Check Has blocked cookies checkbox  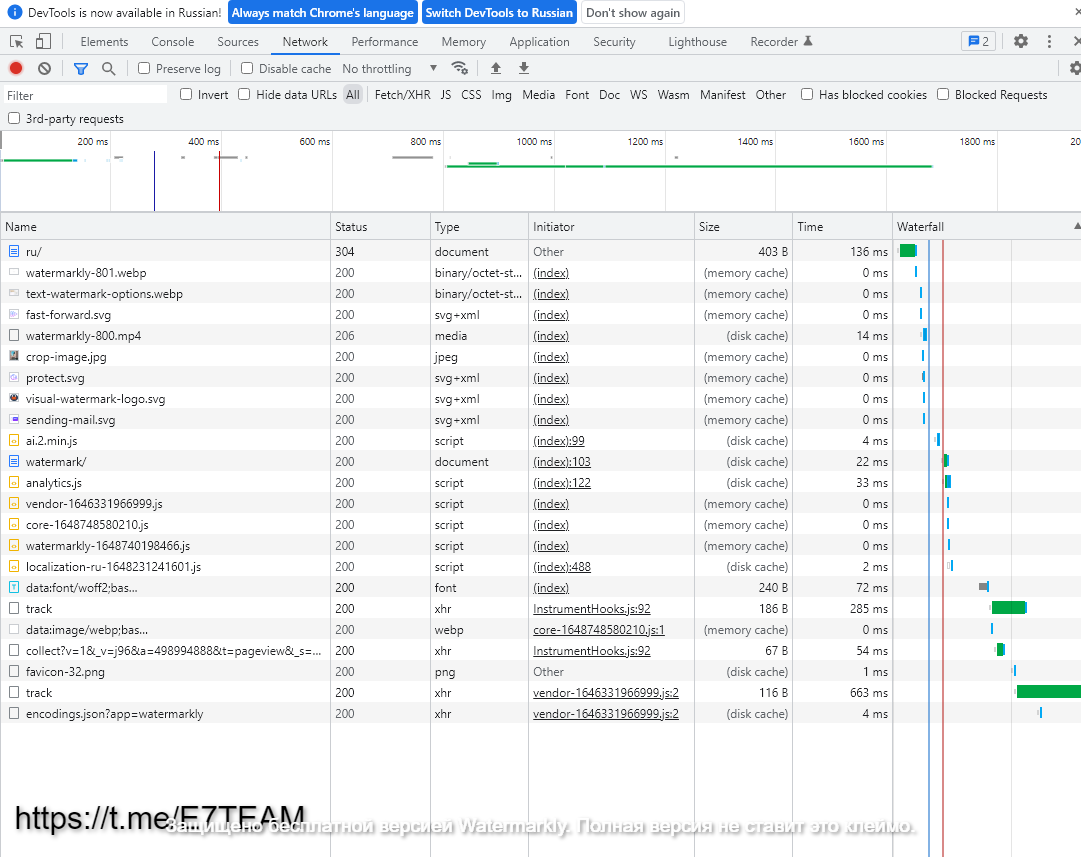pos(807,94)
